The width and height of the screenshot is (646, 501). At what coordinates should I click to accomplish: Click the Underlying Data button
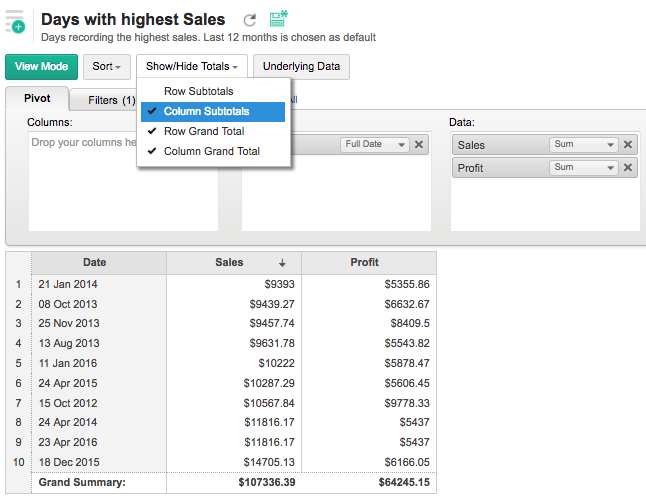click(x=301, y=67)
